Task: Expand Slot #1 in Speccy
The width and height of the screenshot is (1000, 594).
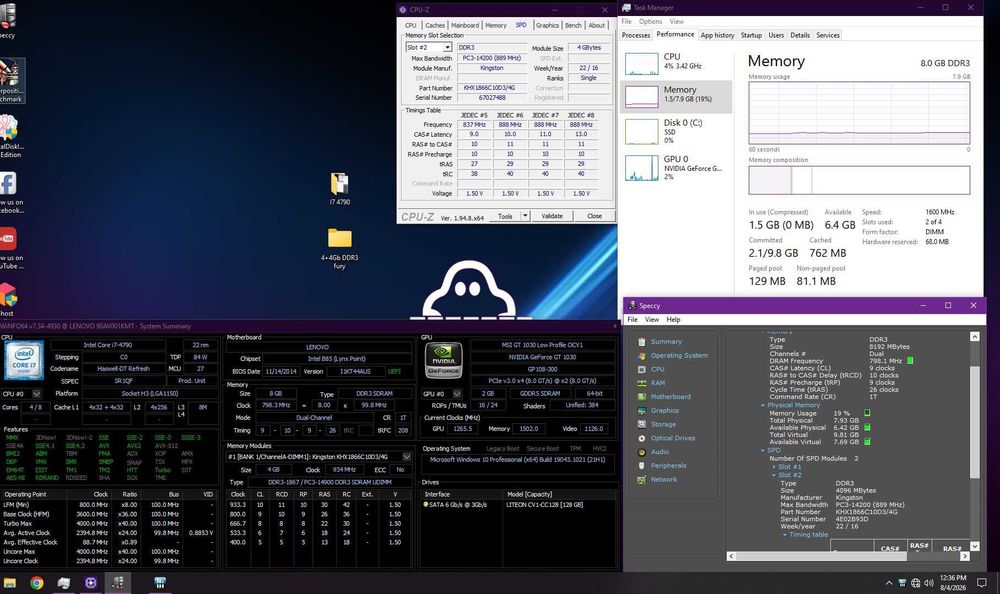Action: (x=774, y=467)
